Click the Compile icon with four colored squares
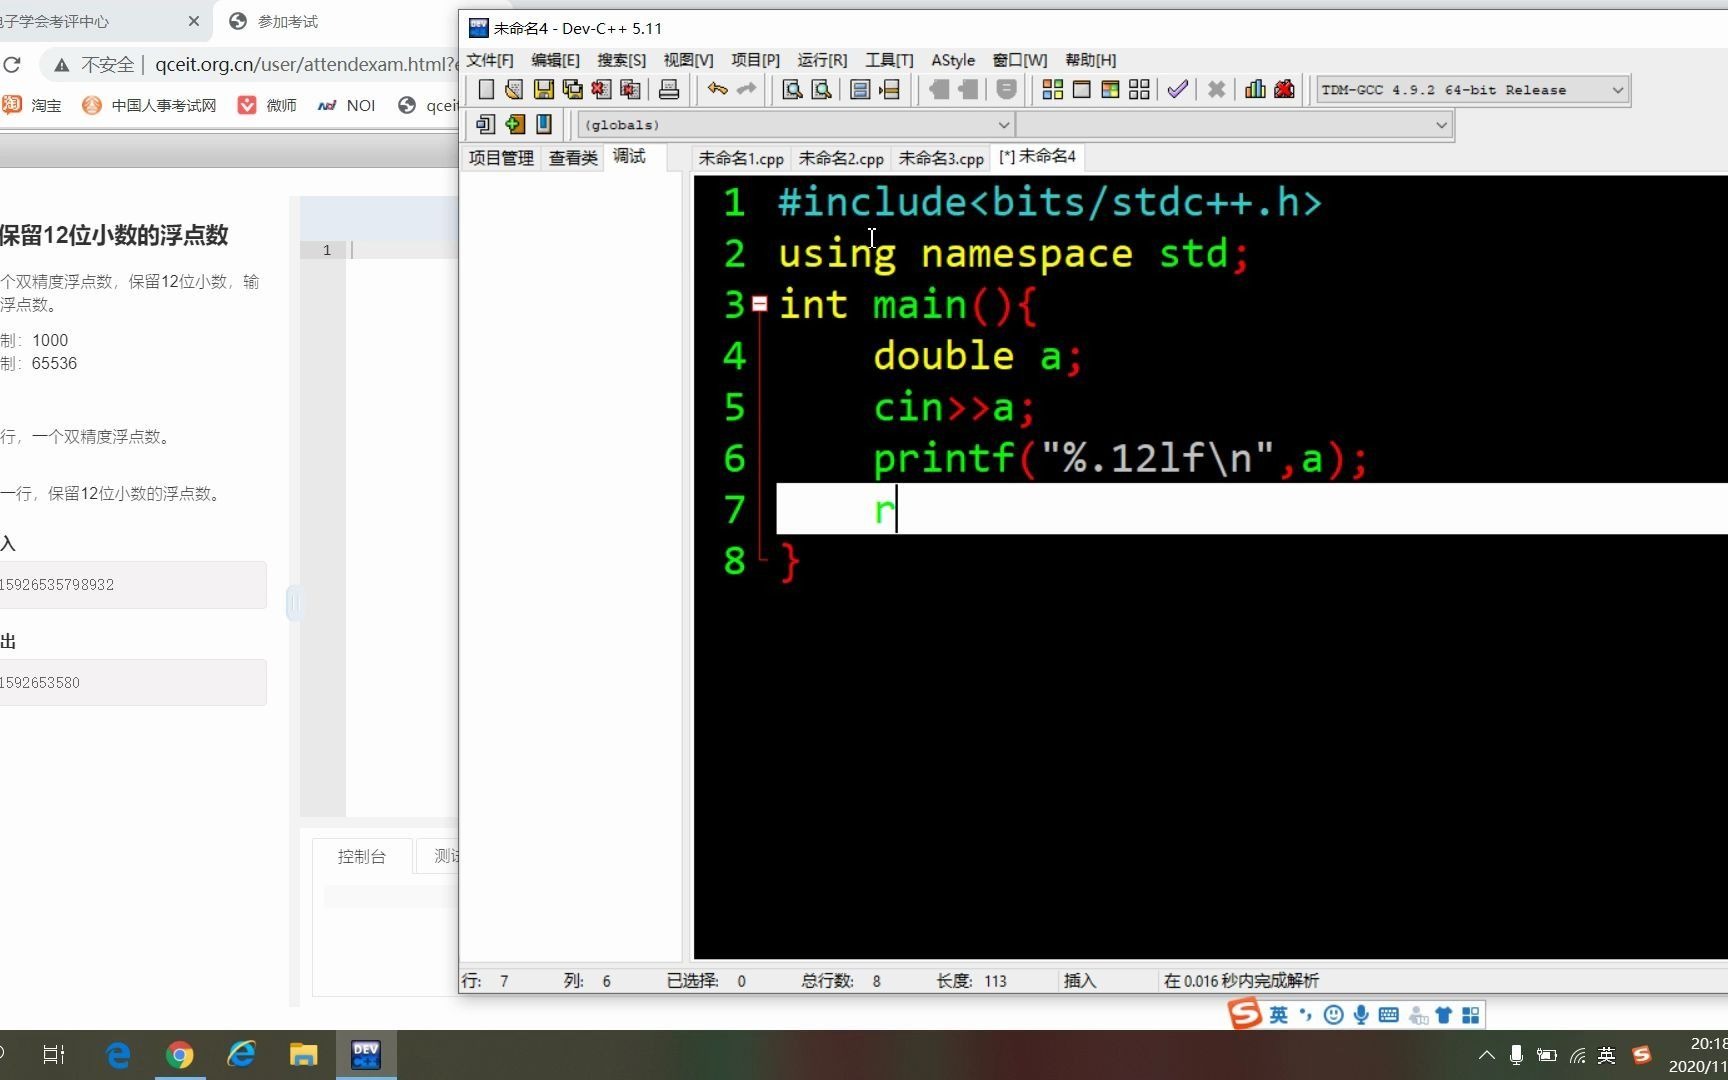This screenshot has width=1728, height=1080. point(1052,90)
